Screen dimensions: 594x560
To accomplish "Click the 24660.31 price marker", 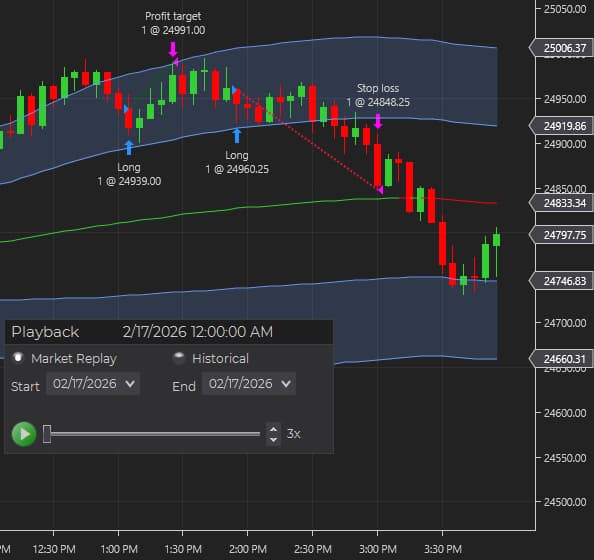I will coord(561,358).
